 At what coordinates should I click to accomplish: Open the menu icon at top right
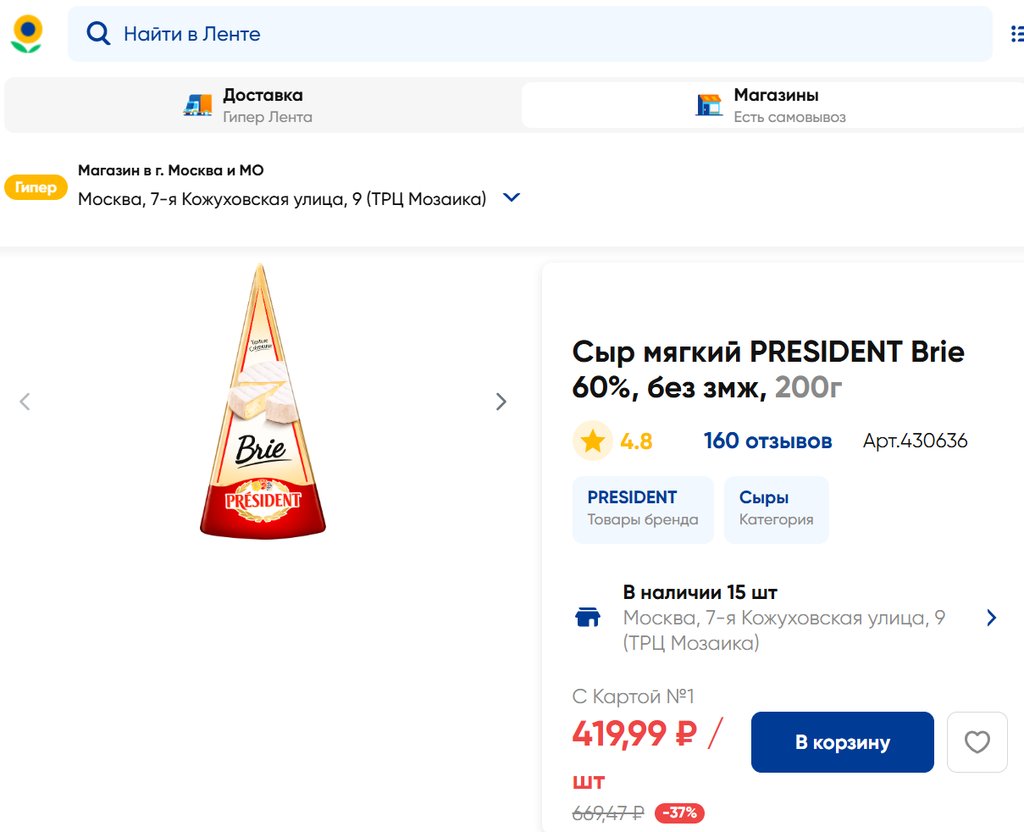(x=1016, y=34)
